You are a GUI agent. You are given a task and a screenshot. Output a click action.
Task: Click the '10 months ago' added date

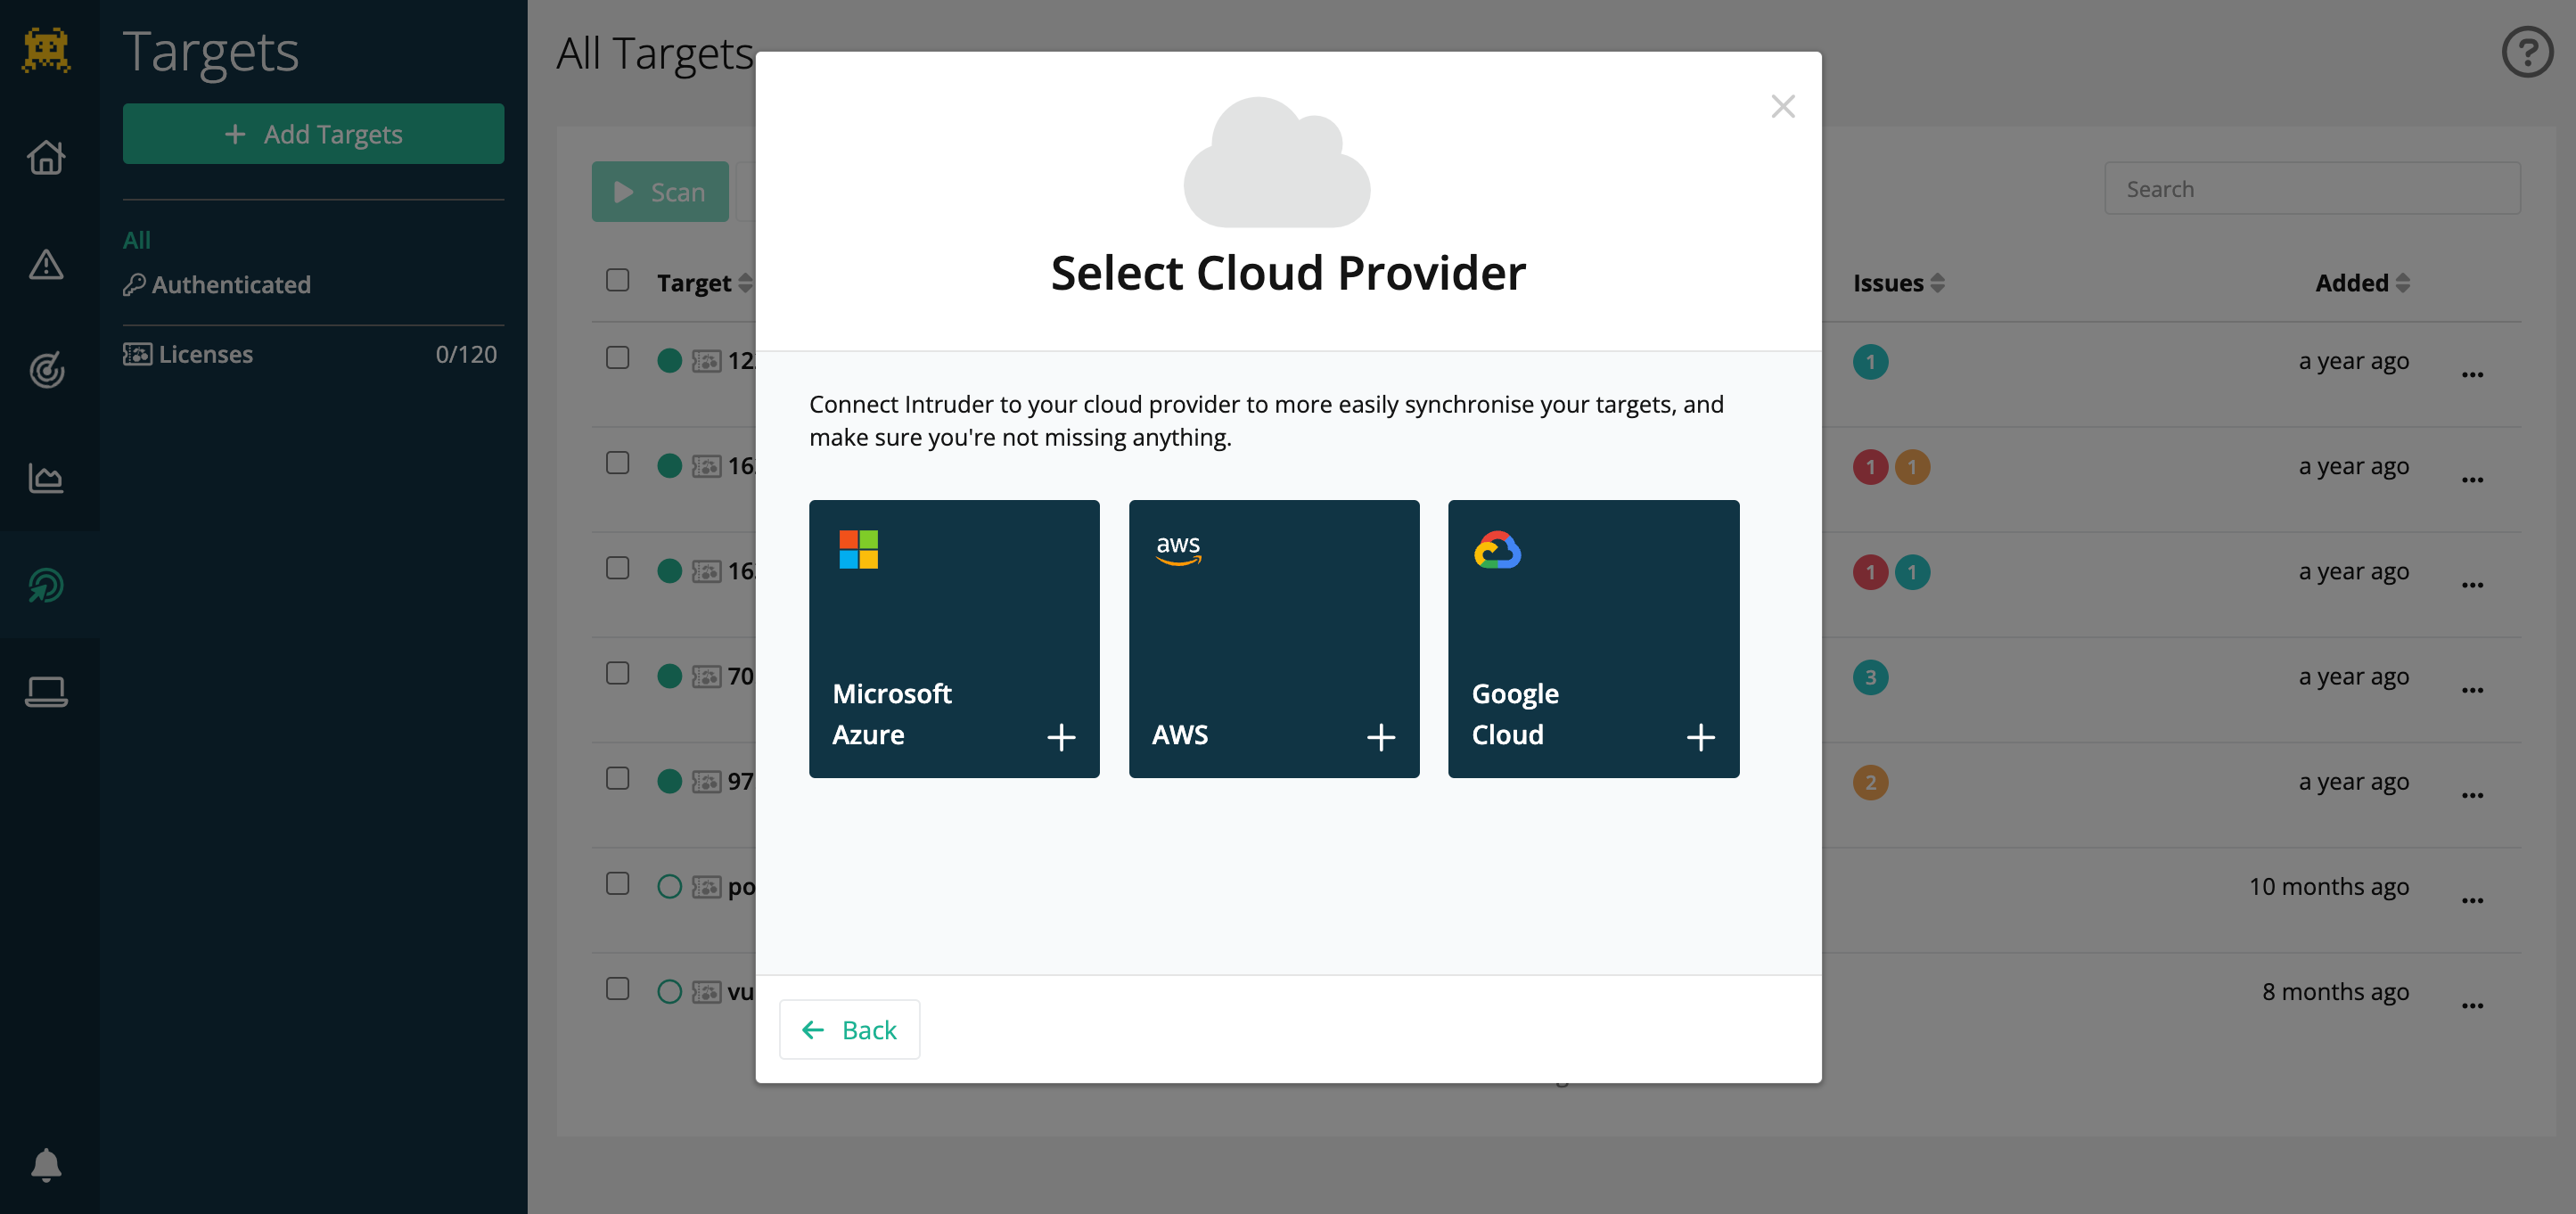pyautogui.click(x=2328, y=887)
